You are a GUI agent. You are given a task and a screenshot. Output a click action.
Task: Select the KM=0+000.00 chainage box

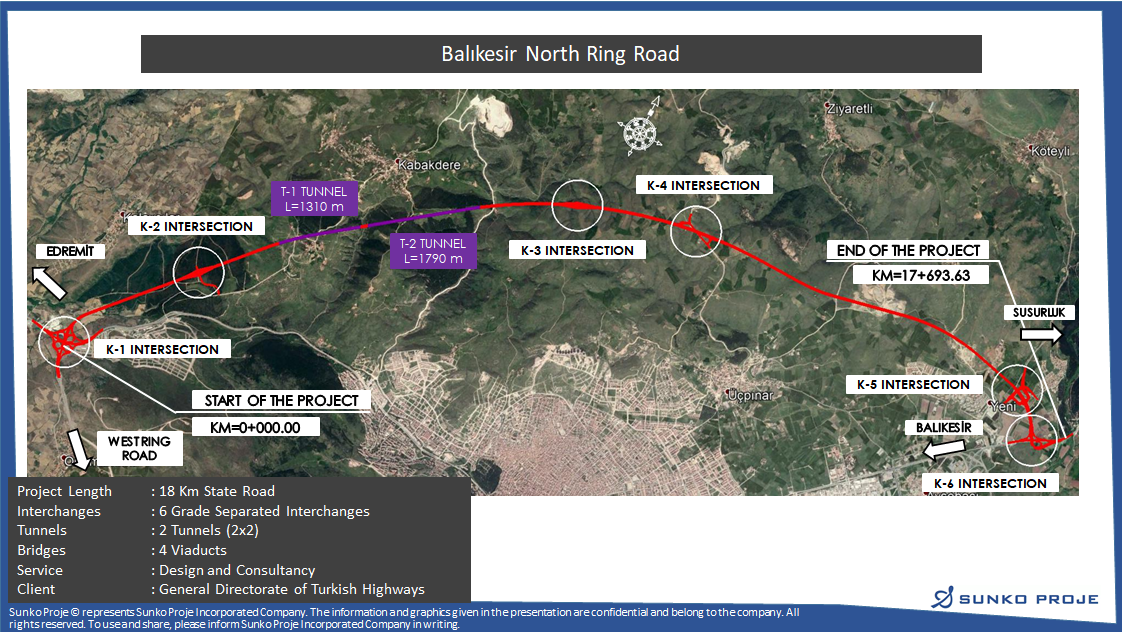pos(255,427)
